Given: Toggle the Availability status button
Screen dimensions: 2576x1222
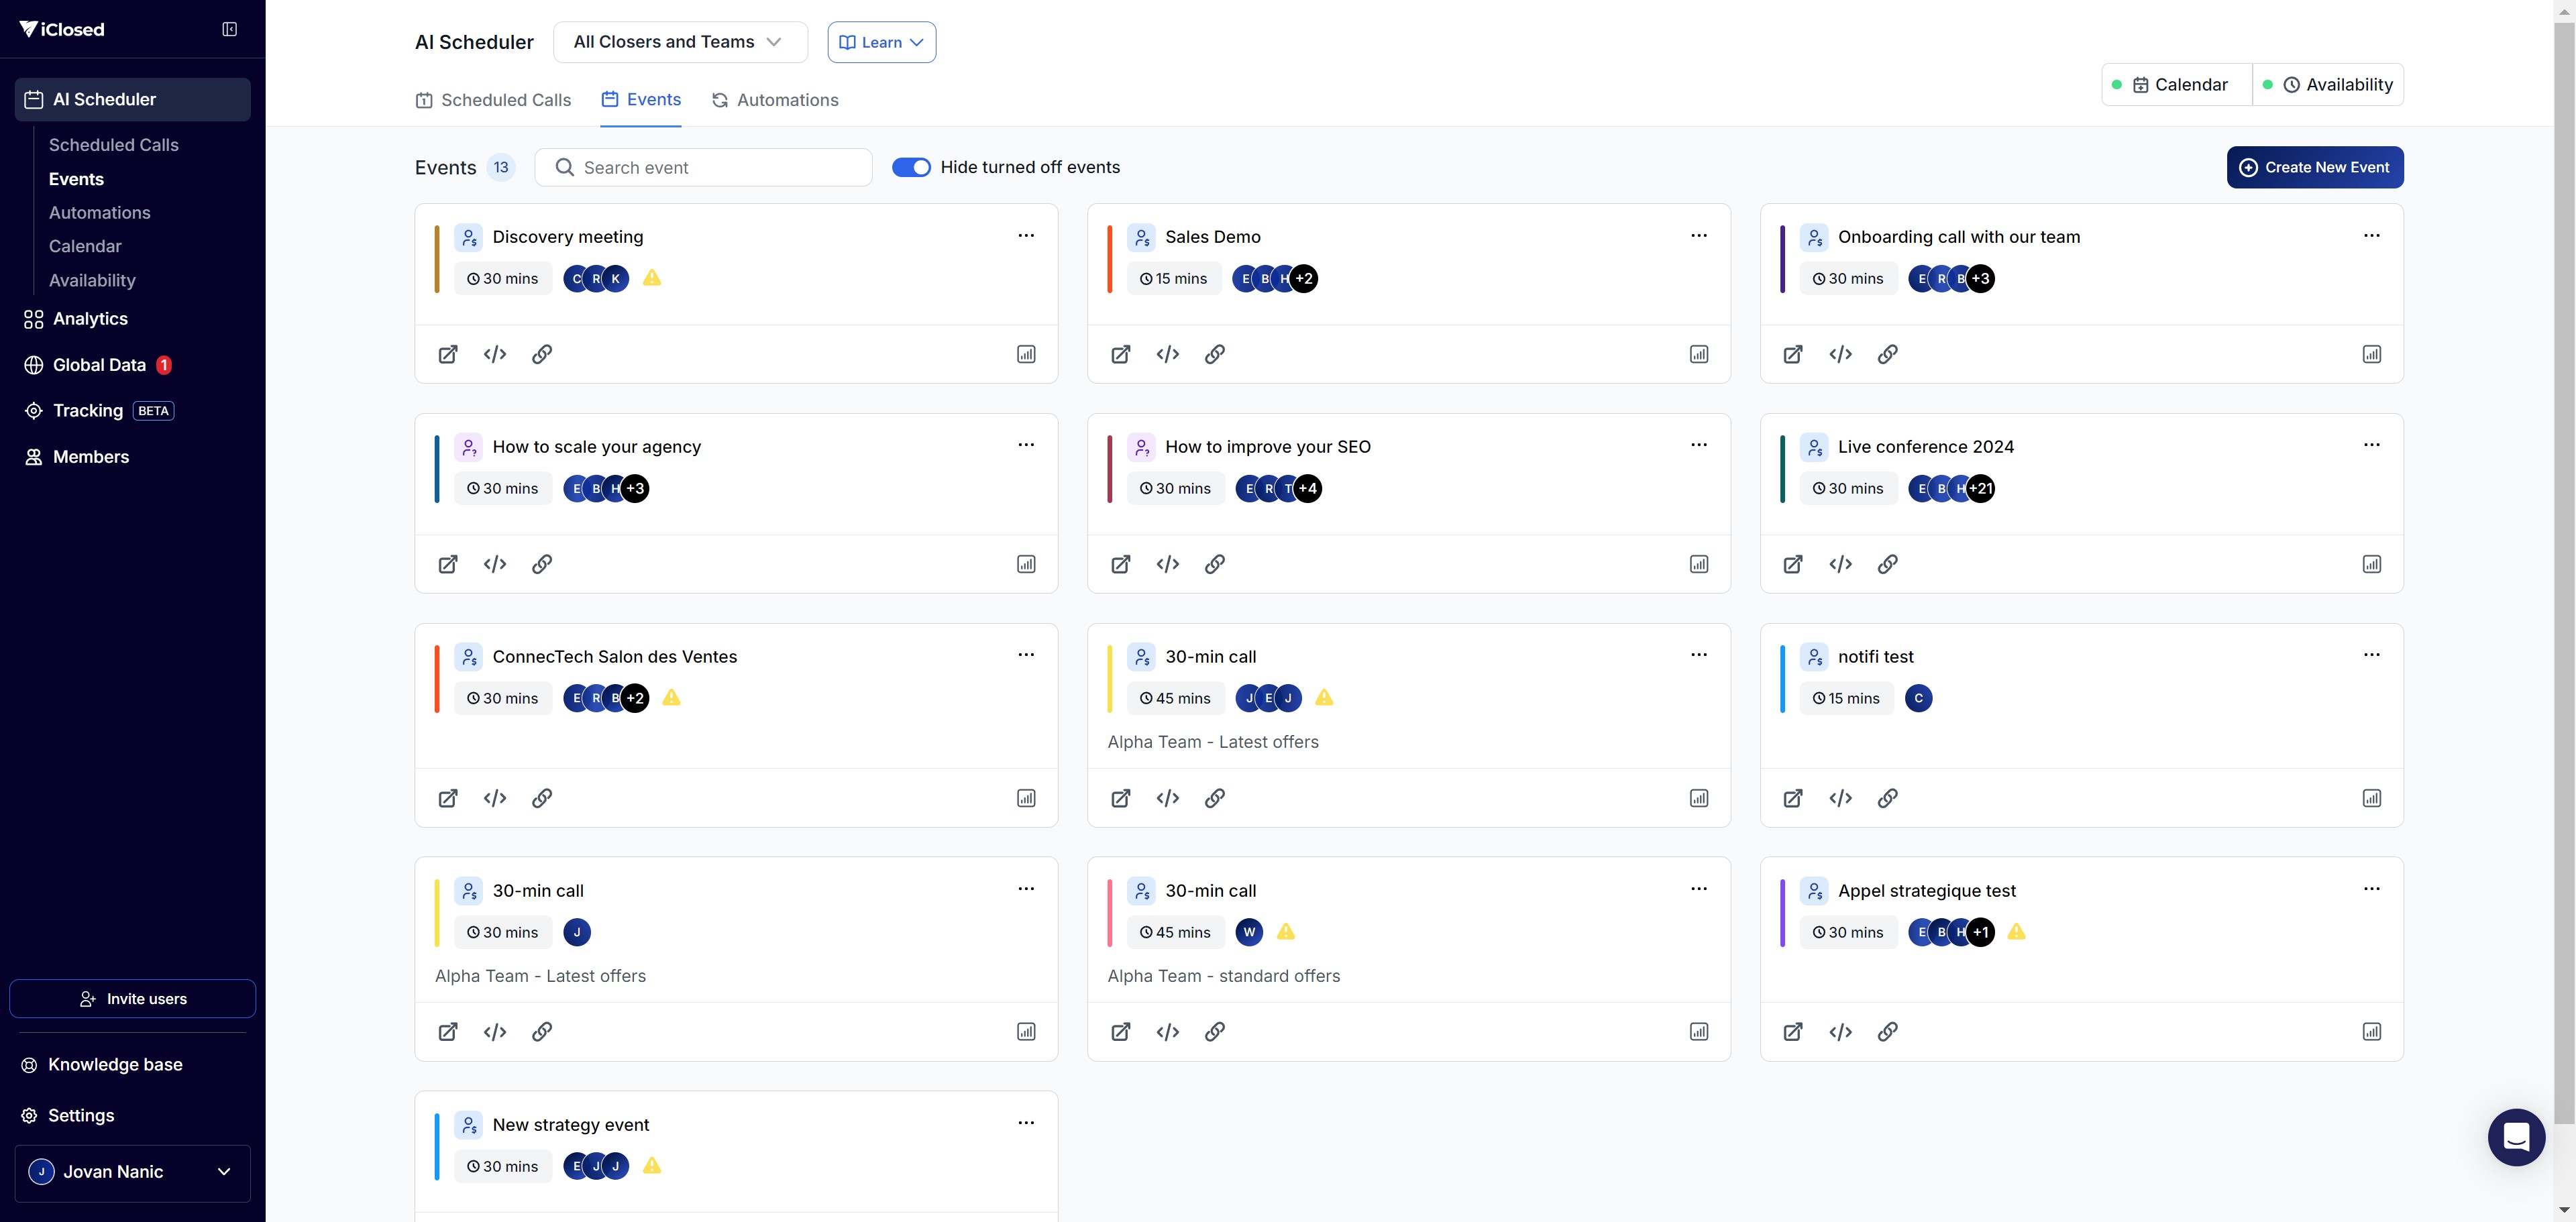Looking at the screenshot, I should tap(2328, 85).
